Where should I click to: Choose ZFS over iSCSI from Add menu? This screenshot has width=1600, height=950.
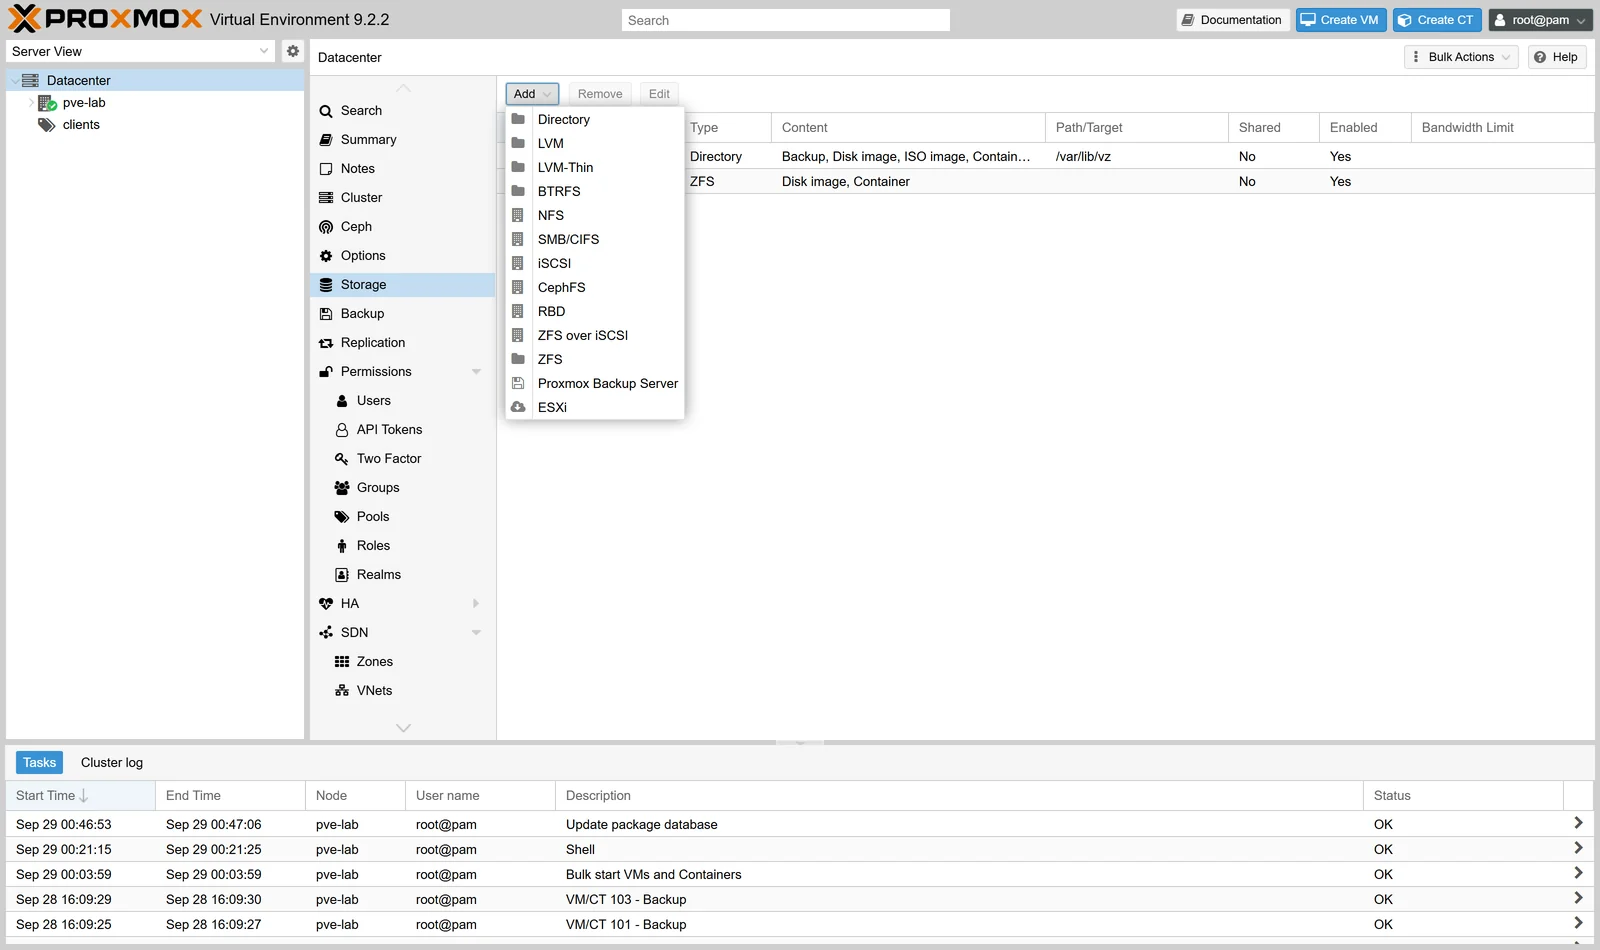[x=594, y=336]
